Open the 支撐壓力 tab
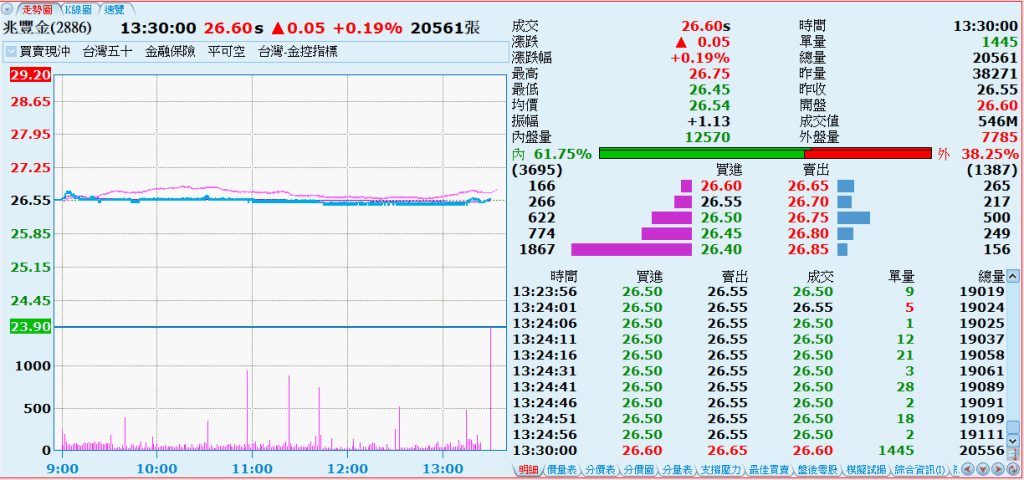This screenshot has width=1024, height=480. (720, 470)
